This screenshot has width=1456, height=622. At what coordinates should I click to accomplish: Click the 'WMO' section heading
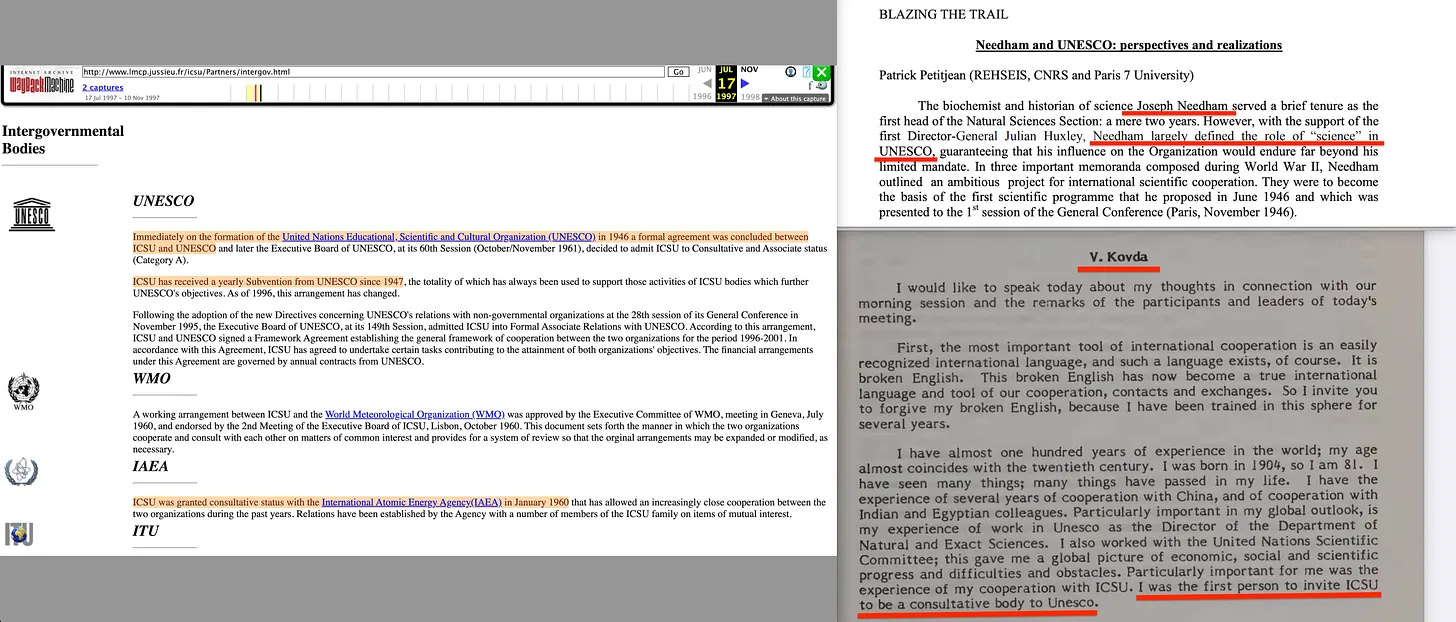(152, 378)
